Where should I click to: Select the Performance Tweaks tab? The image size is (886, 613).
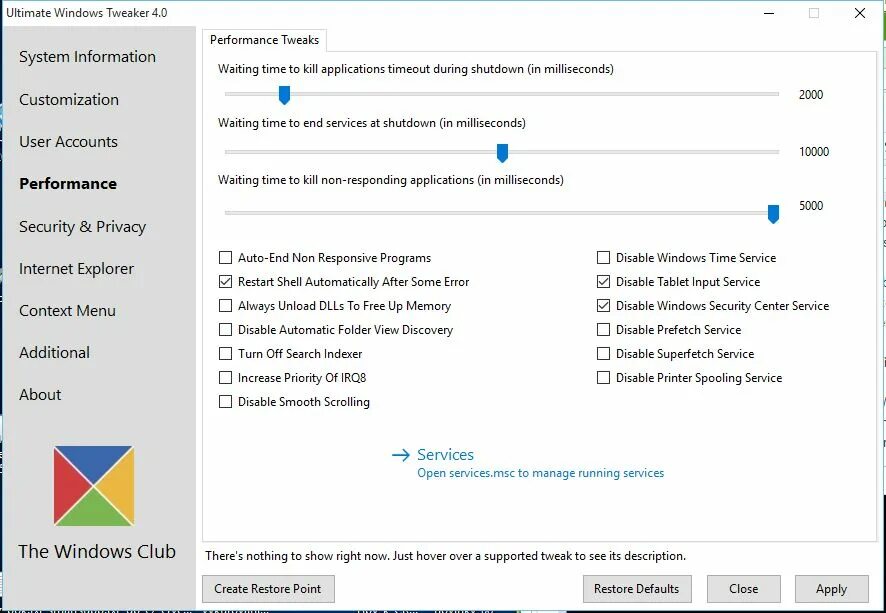[x=264, y=40]
